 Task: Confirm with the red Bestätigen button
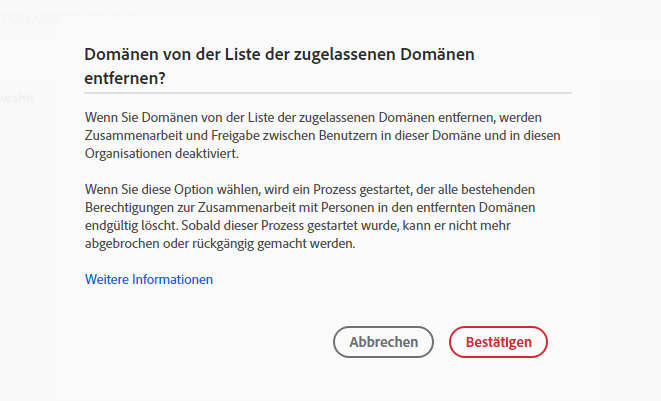coord(498,342)
